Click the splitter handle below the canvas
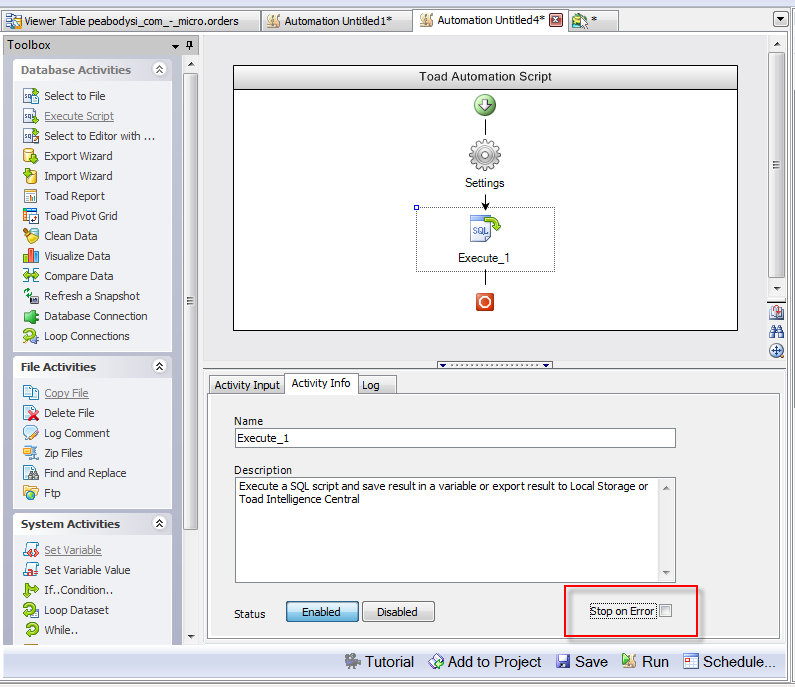 click(x=494, y=365)
